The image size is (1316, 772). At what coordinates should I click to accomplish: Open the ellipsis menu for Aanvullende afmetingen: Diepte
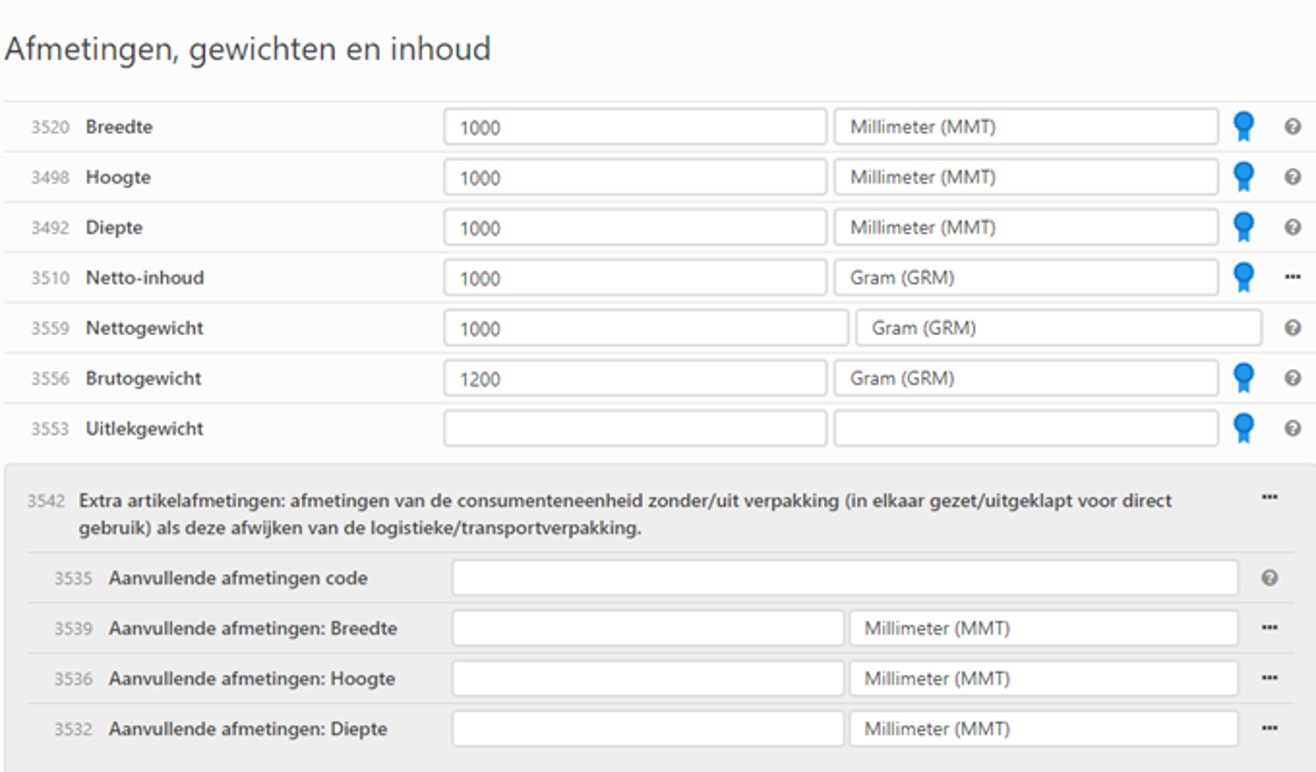pos(1268,729)
